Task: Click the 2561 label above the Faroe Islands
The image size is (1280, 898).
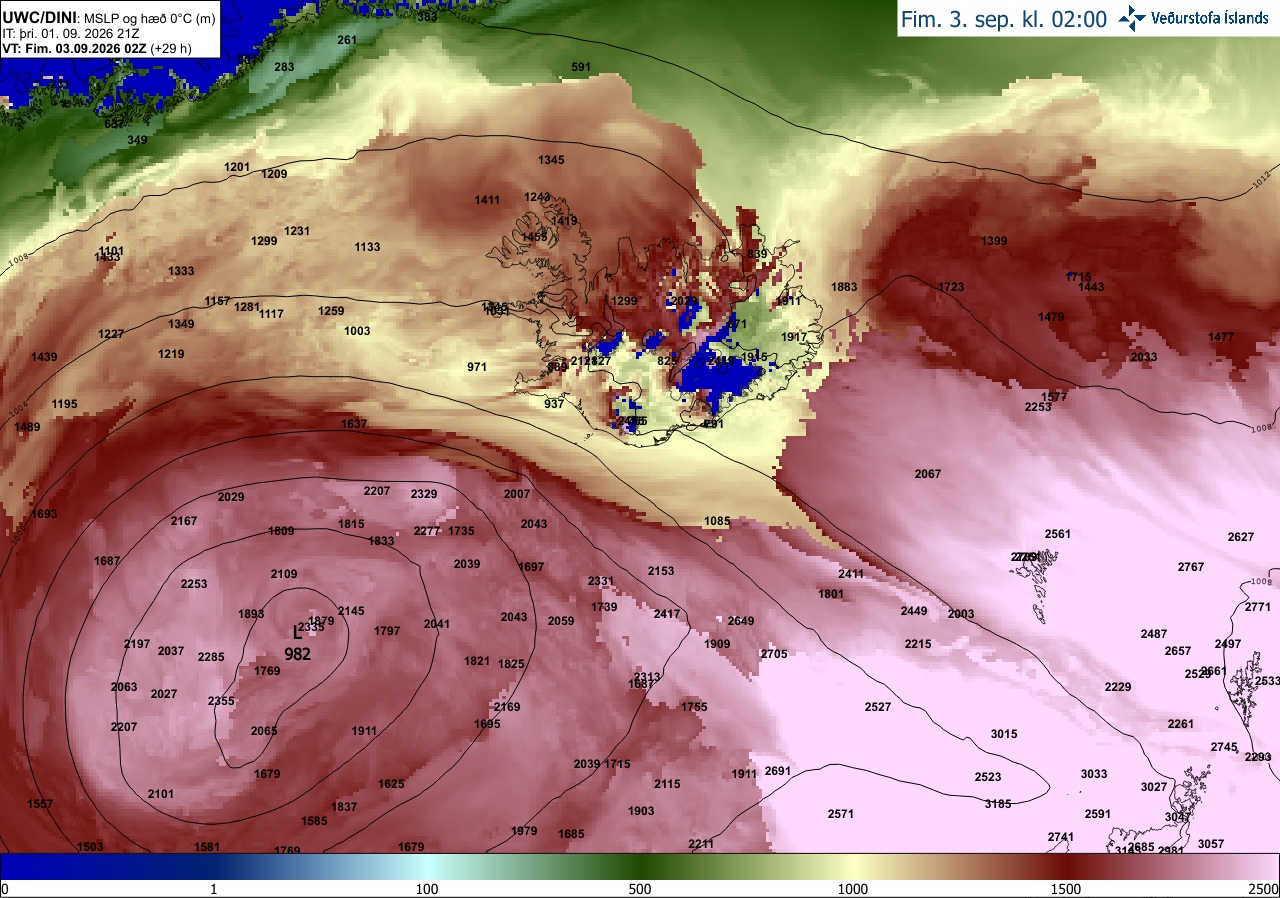Action: [x=1058, y=534]
